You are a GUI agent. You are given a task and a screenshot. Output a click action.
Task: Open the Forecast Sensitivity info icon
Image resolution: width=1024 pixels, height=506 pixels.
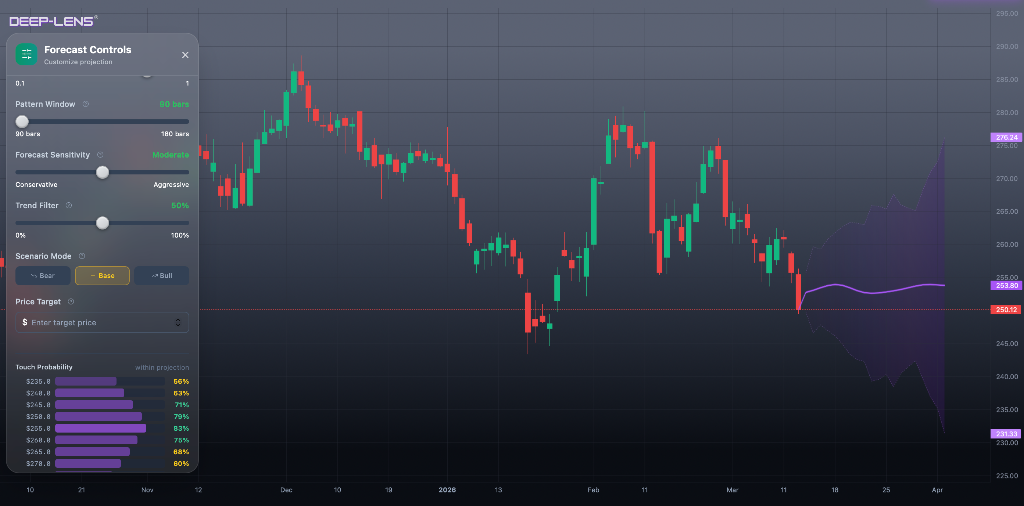pos(100,155)
